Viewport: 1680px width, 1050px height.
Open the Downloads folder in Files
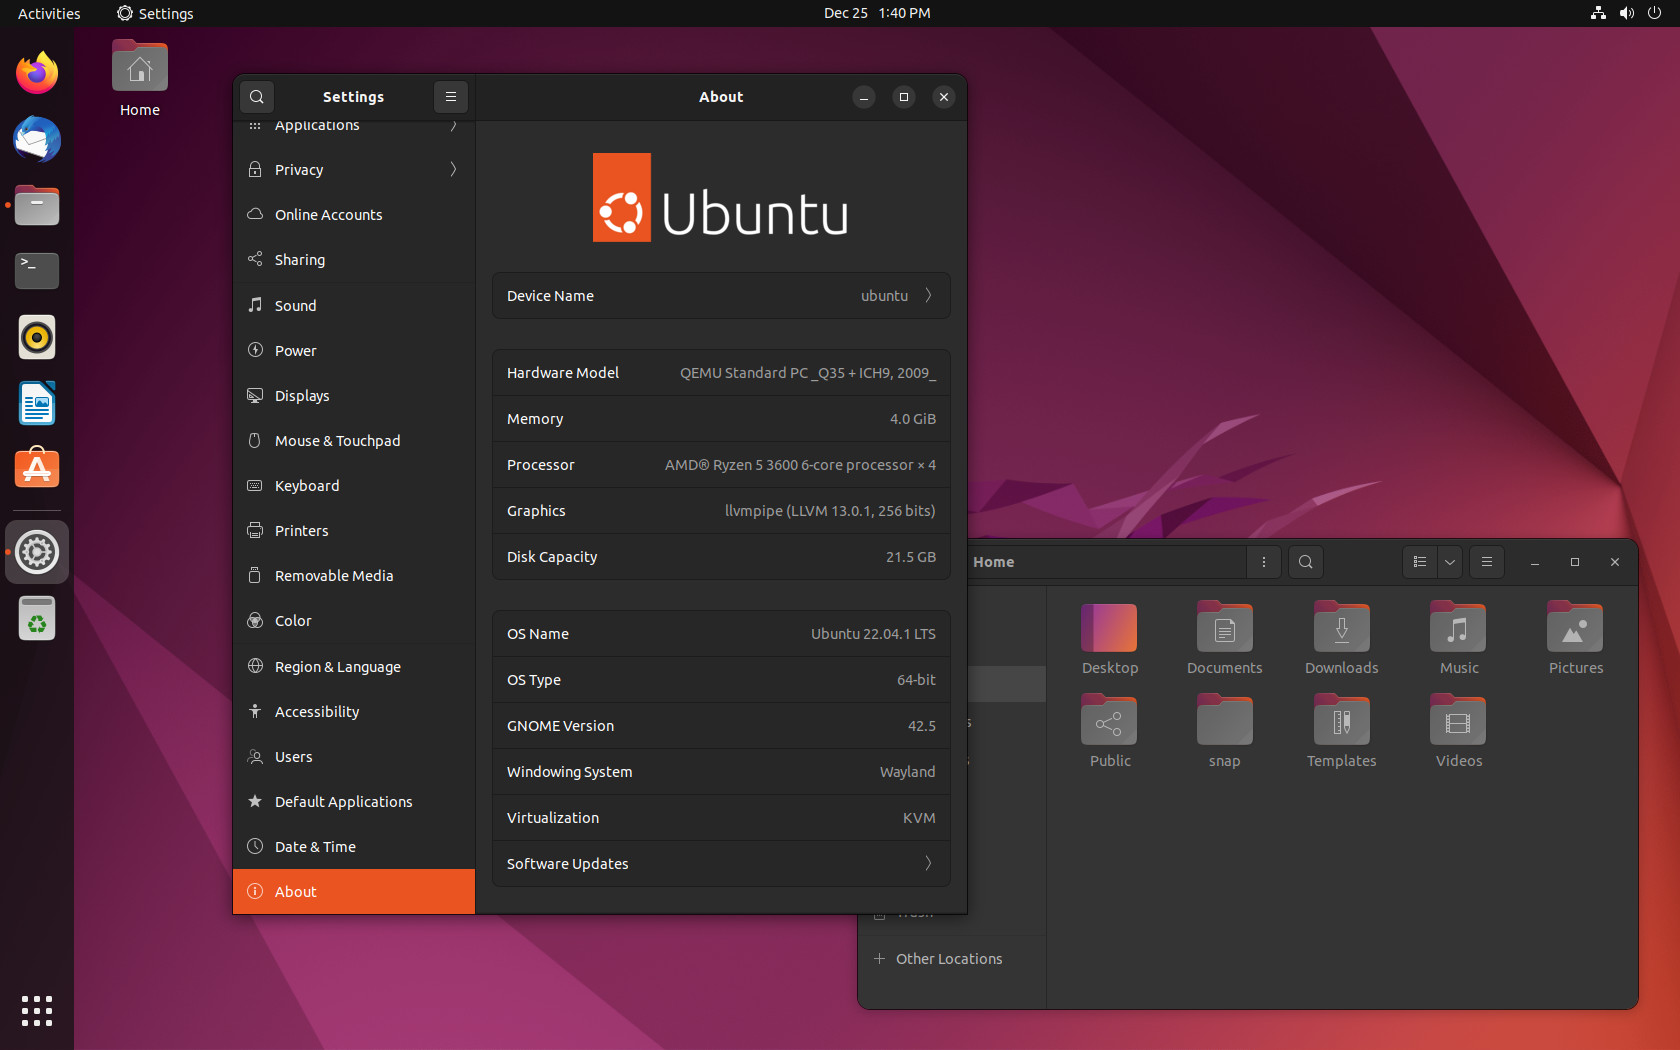[1342, 640]
